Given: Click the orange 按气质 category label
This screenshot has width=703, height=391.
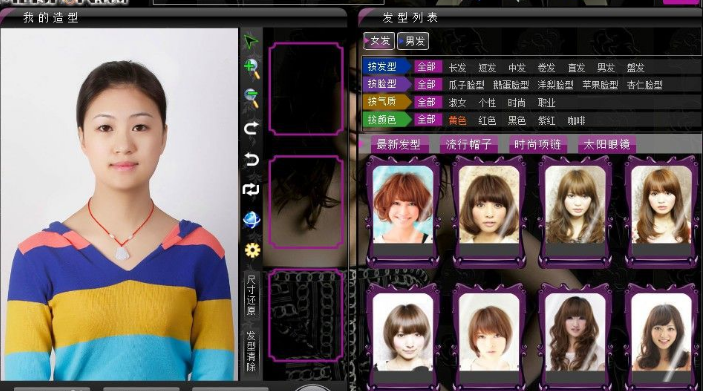Looking at the screenshot, I should [386, 102].
